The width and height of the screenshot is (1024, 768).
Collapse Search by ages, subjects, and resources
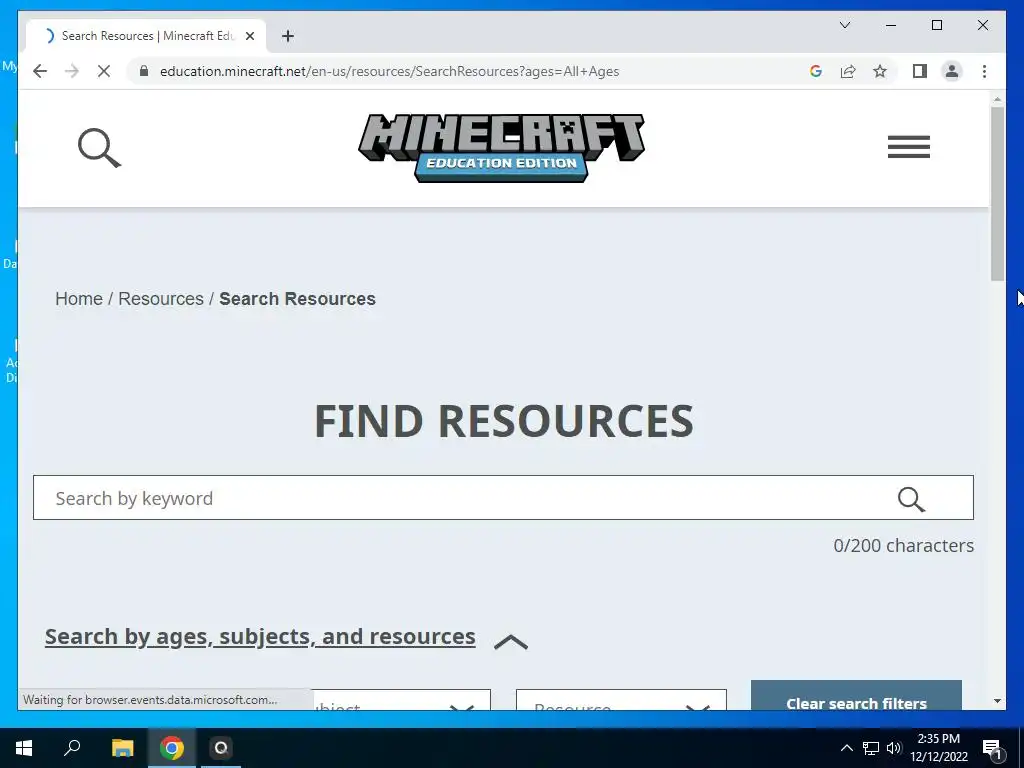tap(260, 637)
